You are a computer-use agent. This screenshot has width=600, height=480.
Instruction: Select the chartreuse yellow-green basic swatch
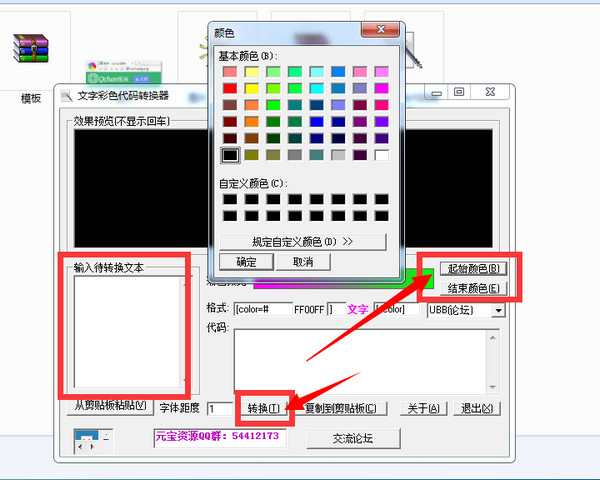[x=273, y=88]
